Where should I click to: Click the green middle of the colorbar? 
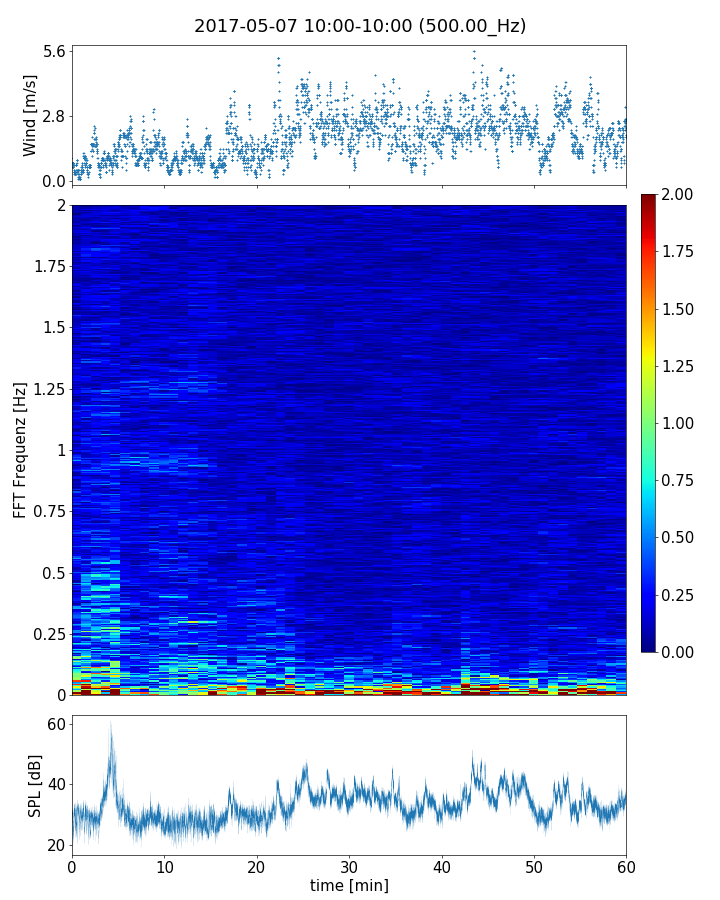(649, 423)
